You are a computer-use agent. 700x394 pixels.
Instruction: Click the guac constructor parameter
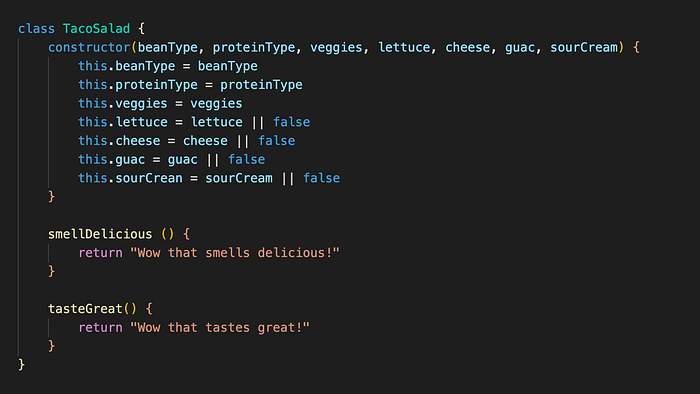[520, 48]
